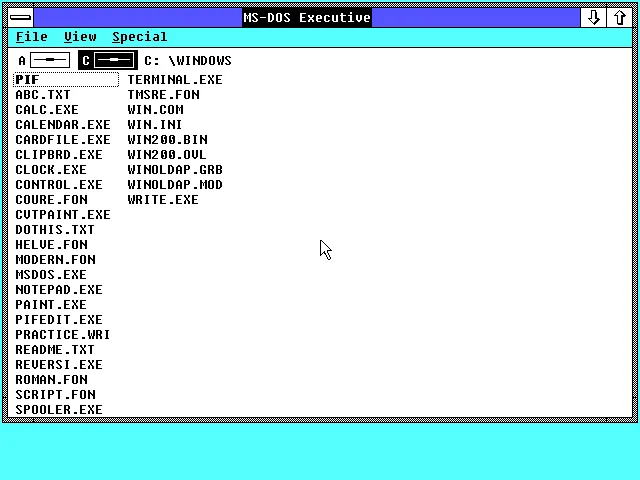The height and width of the screenshot is (480, 640).
Task: Select WINOLDAP.MOD file
Action: click(175, 184)
